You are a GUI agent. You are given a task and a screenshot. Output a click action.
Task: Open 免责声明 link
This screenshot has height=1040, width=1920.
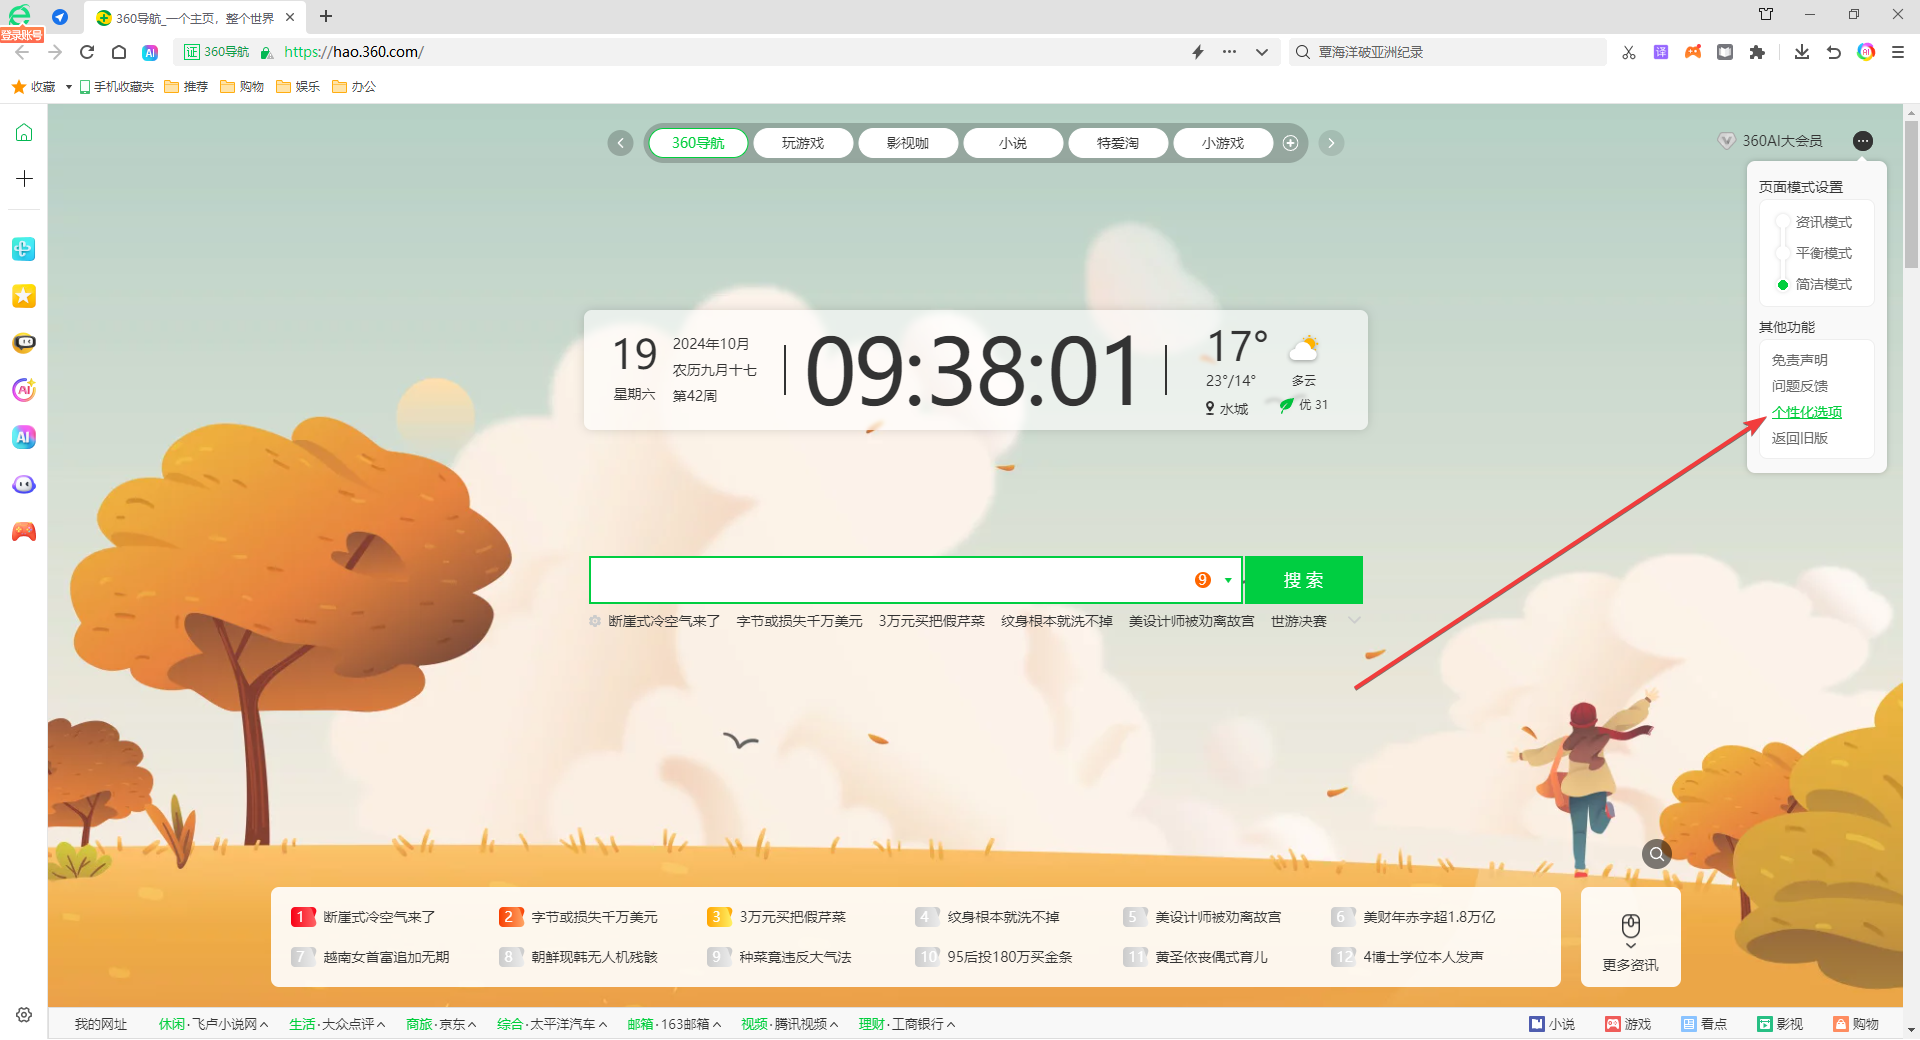(1800, 360)
